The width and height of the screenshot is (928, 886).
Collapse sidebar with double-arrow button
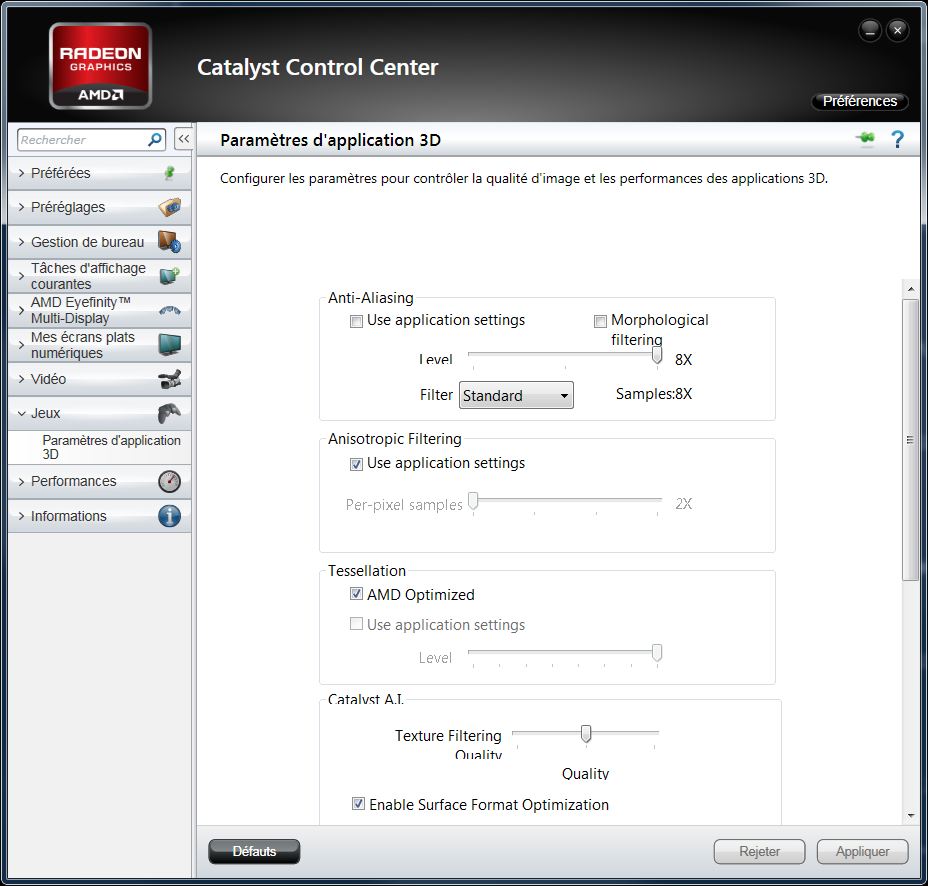click(184, 139)
